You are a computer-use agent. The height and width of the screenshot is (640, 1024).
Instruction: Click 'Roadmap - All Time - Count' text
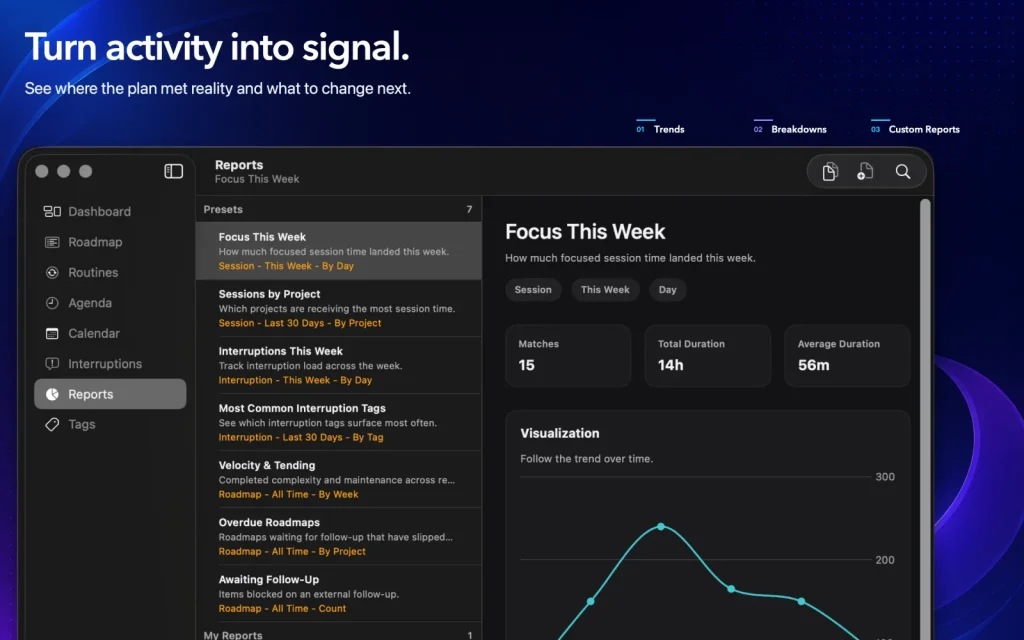click(x=282, y=608)
